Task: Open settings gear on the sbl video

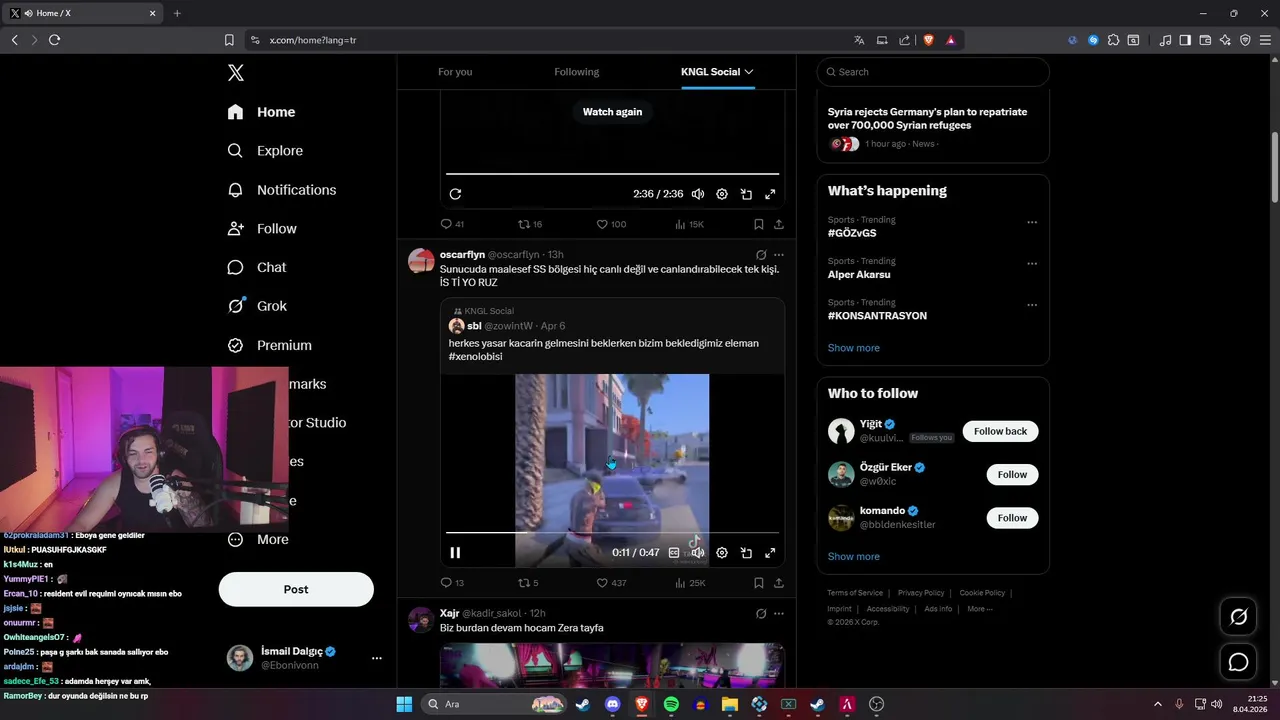Action: [x=722, y=552]
